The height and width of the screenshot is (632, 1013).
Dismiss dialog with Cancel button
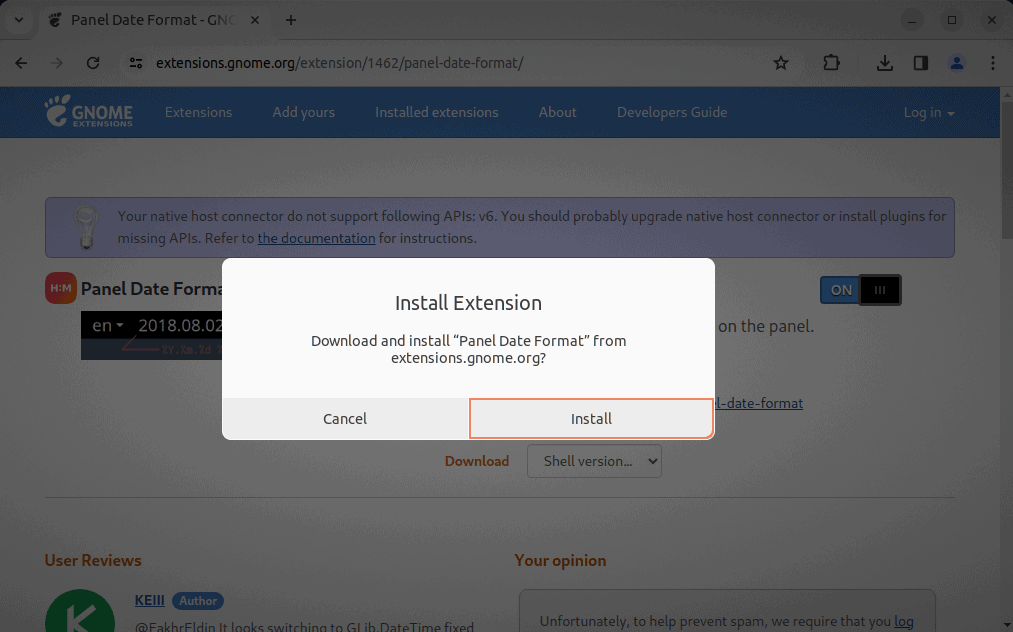pos(345,419)
